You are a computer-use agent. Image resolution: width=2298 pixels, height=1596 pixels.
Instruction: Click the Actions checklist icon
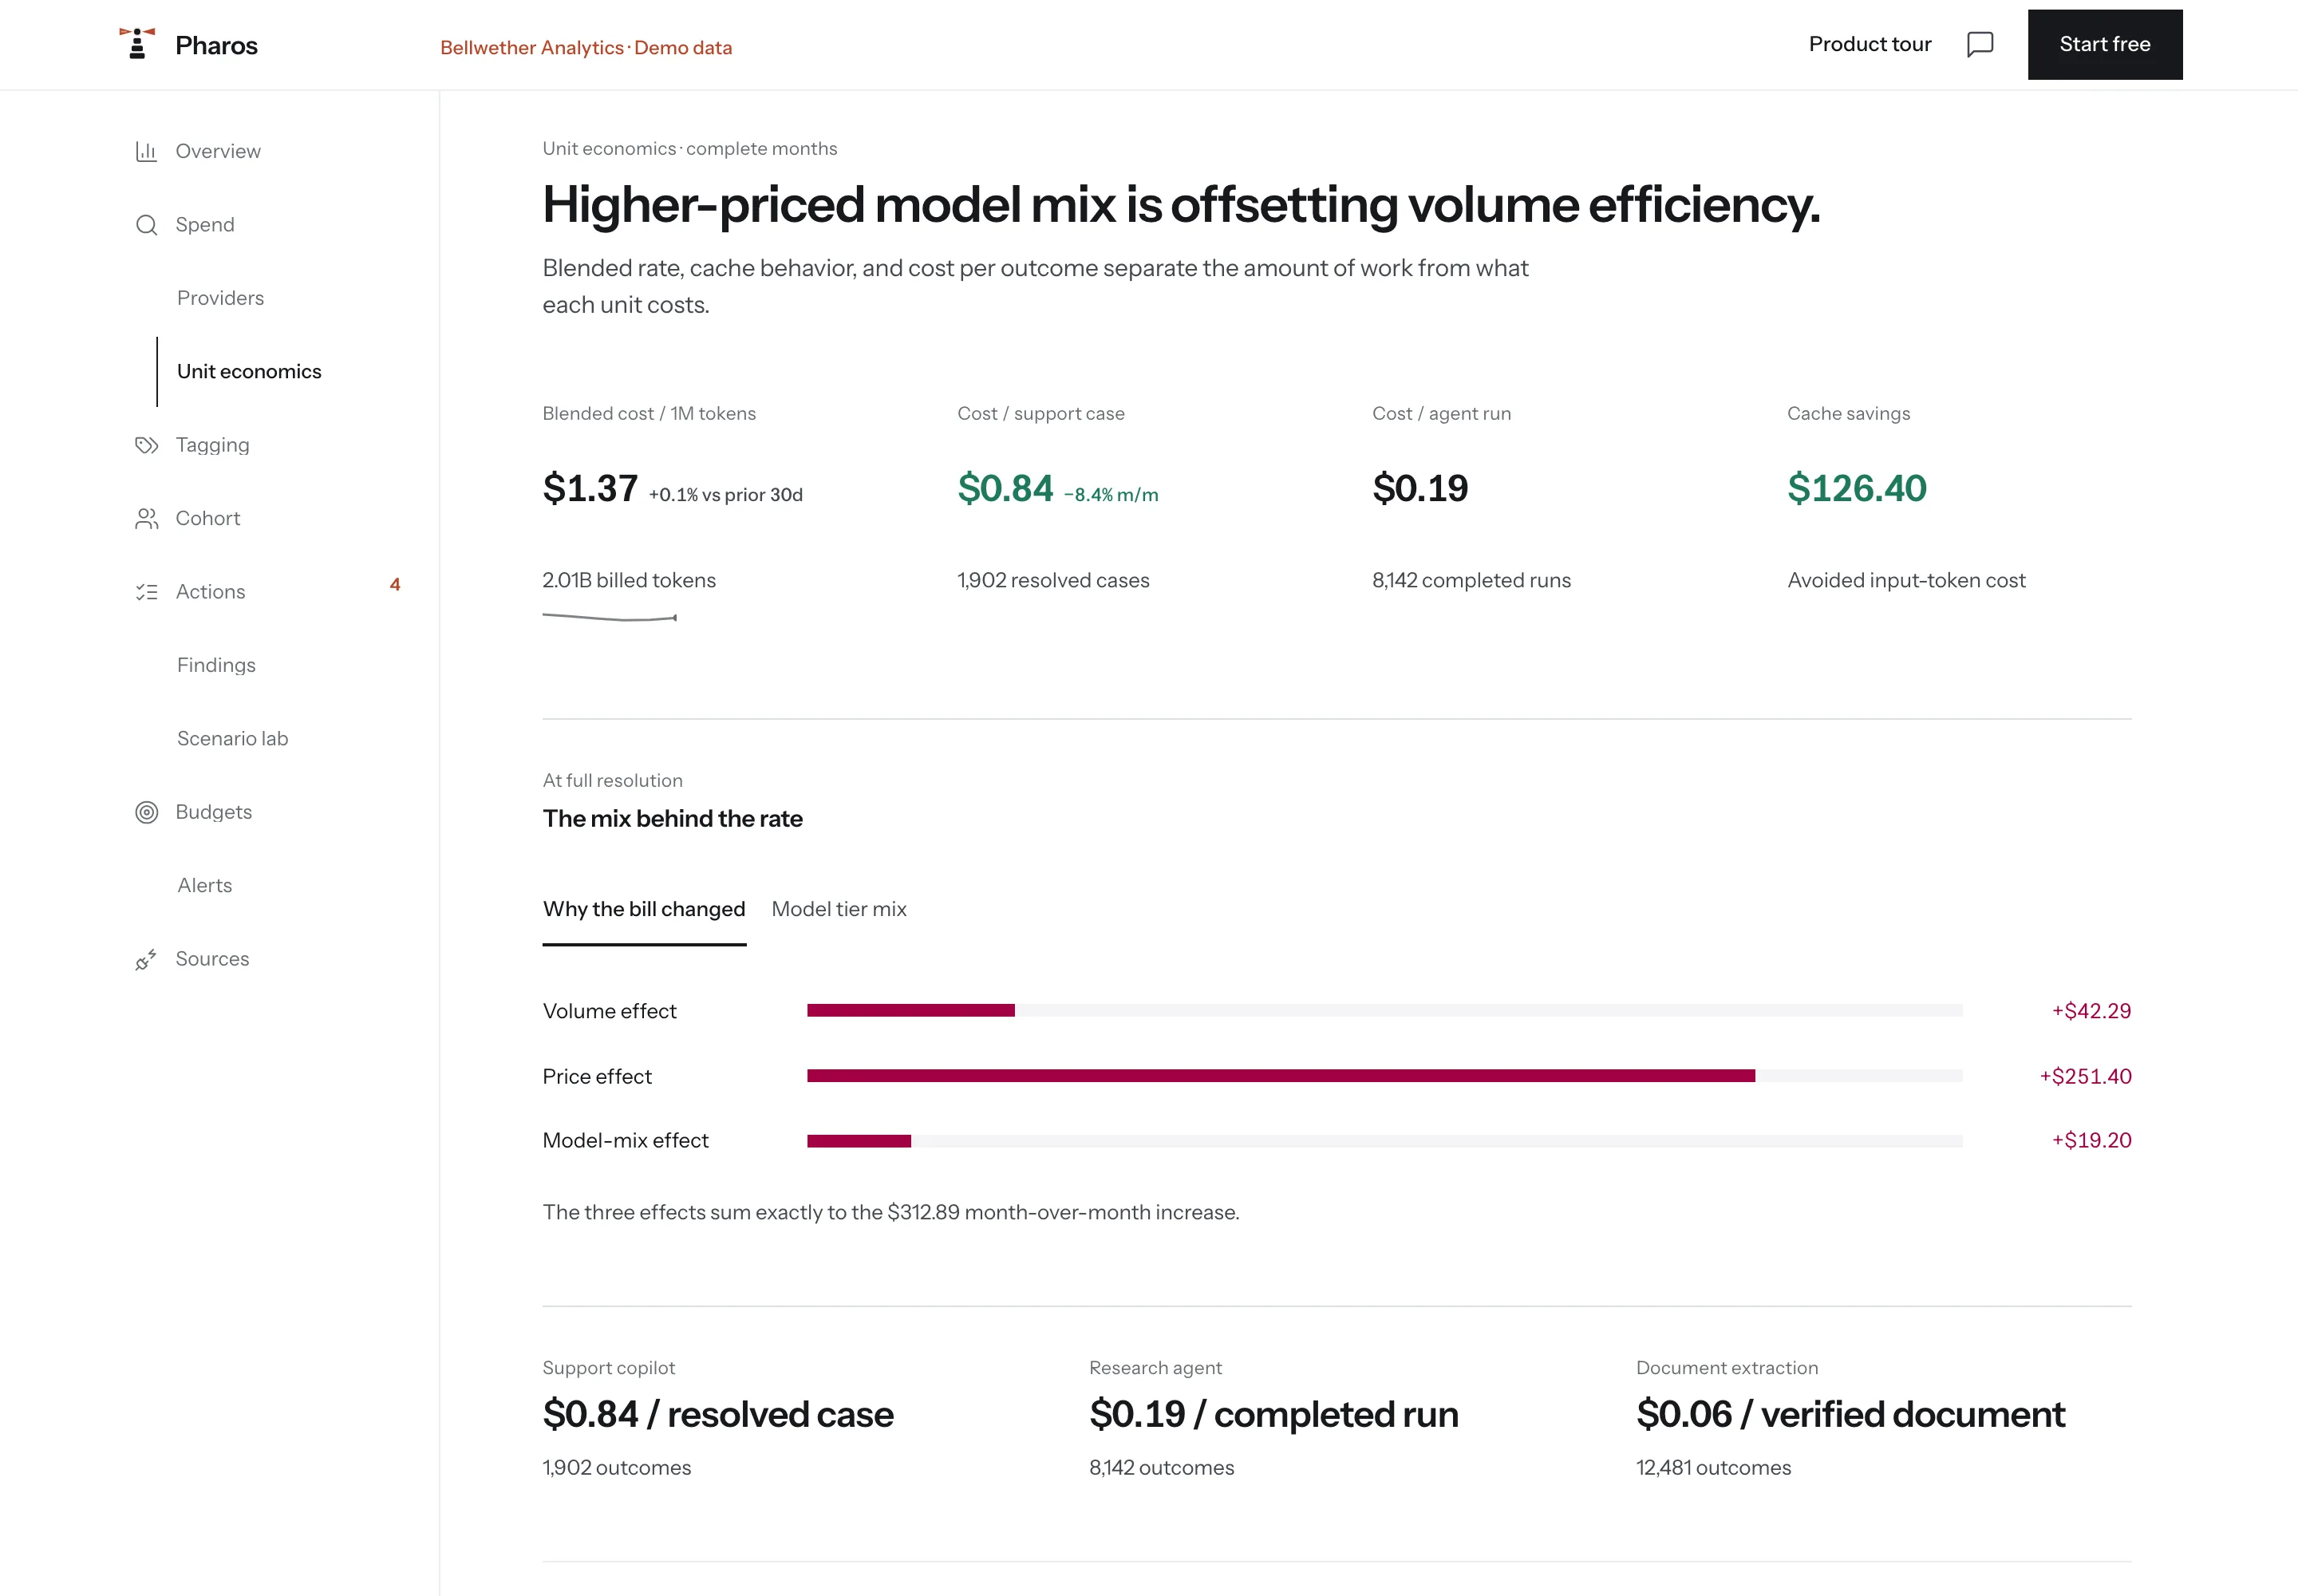click(146, 592)
